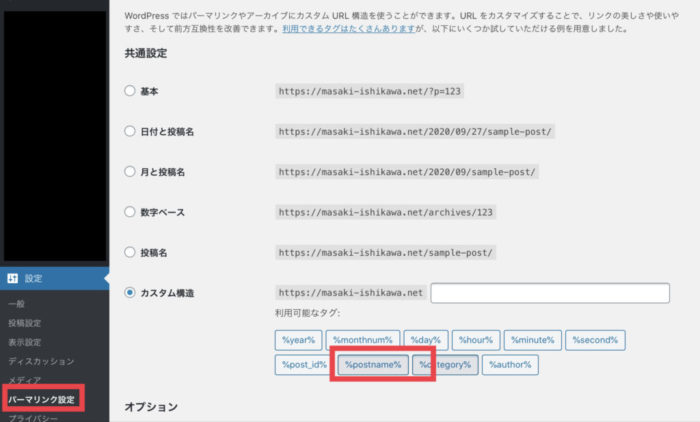This screenshot has height=422, width=700.
Task: Open 投稿設定 submenu item
Action: [25, 323]
